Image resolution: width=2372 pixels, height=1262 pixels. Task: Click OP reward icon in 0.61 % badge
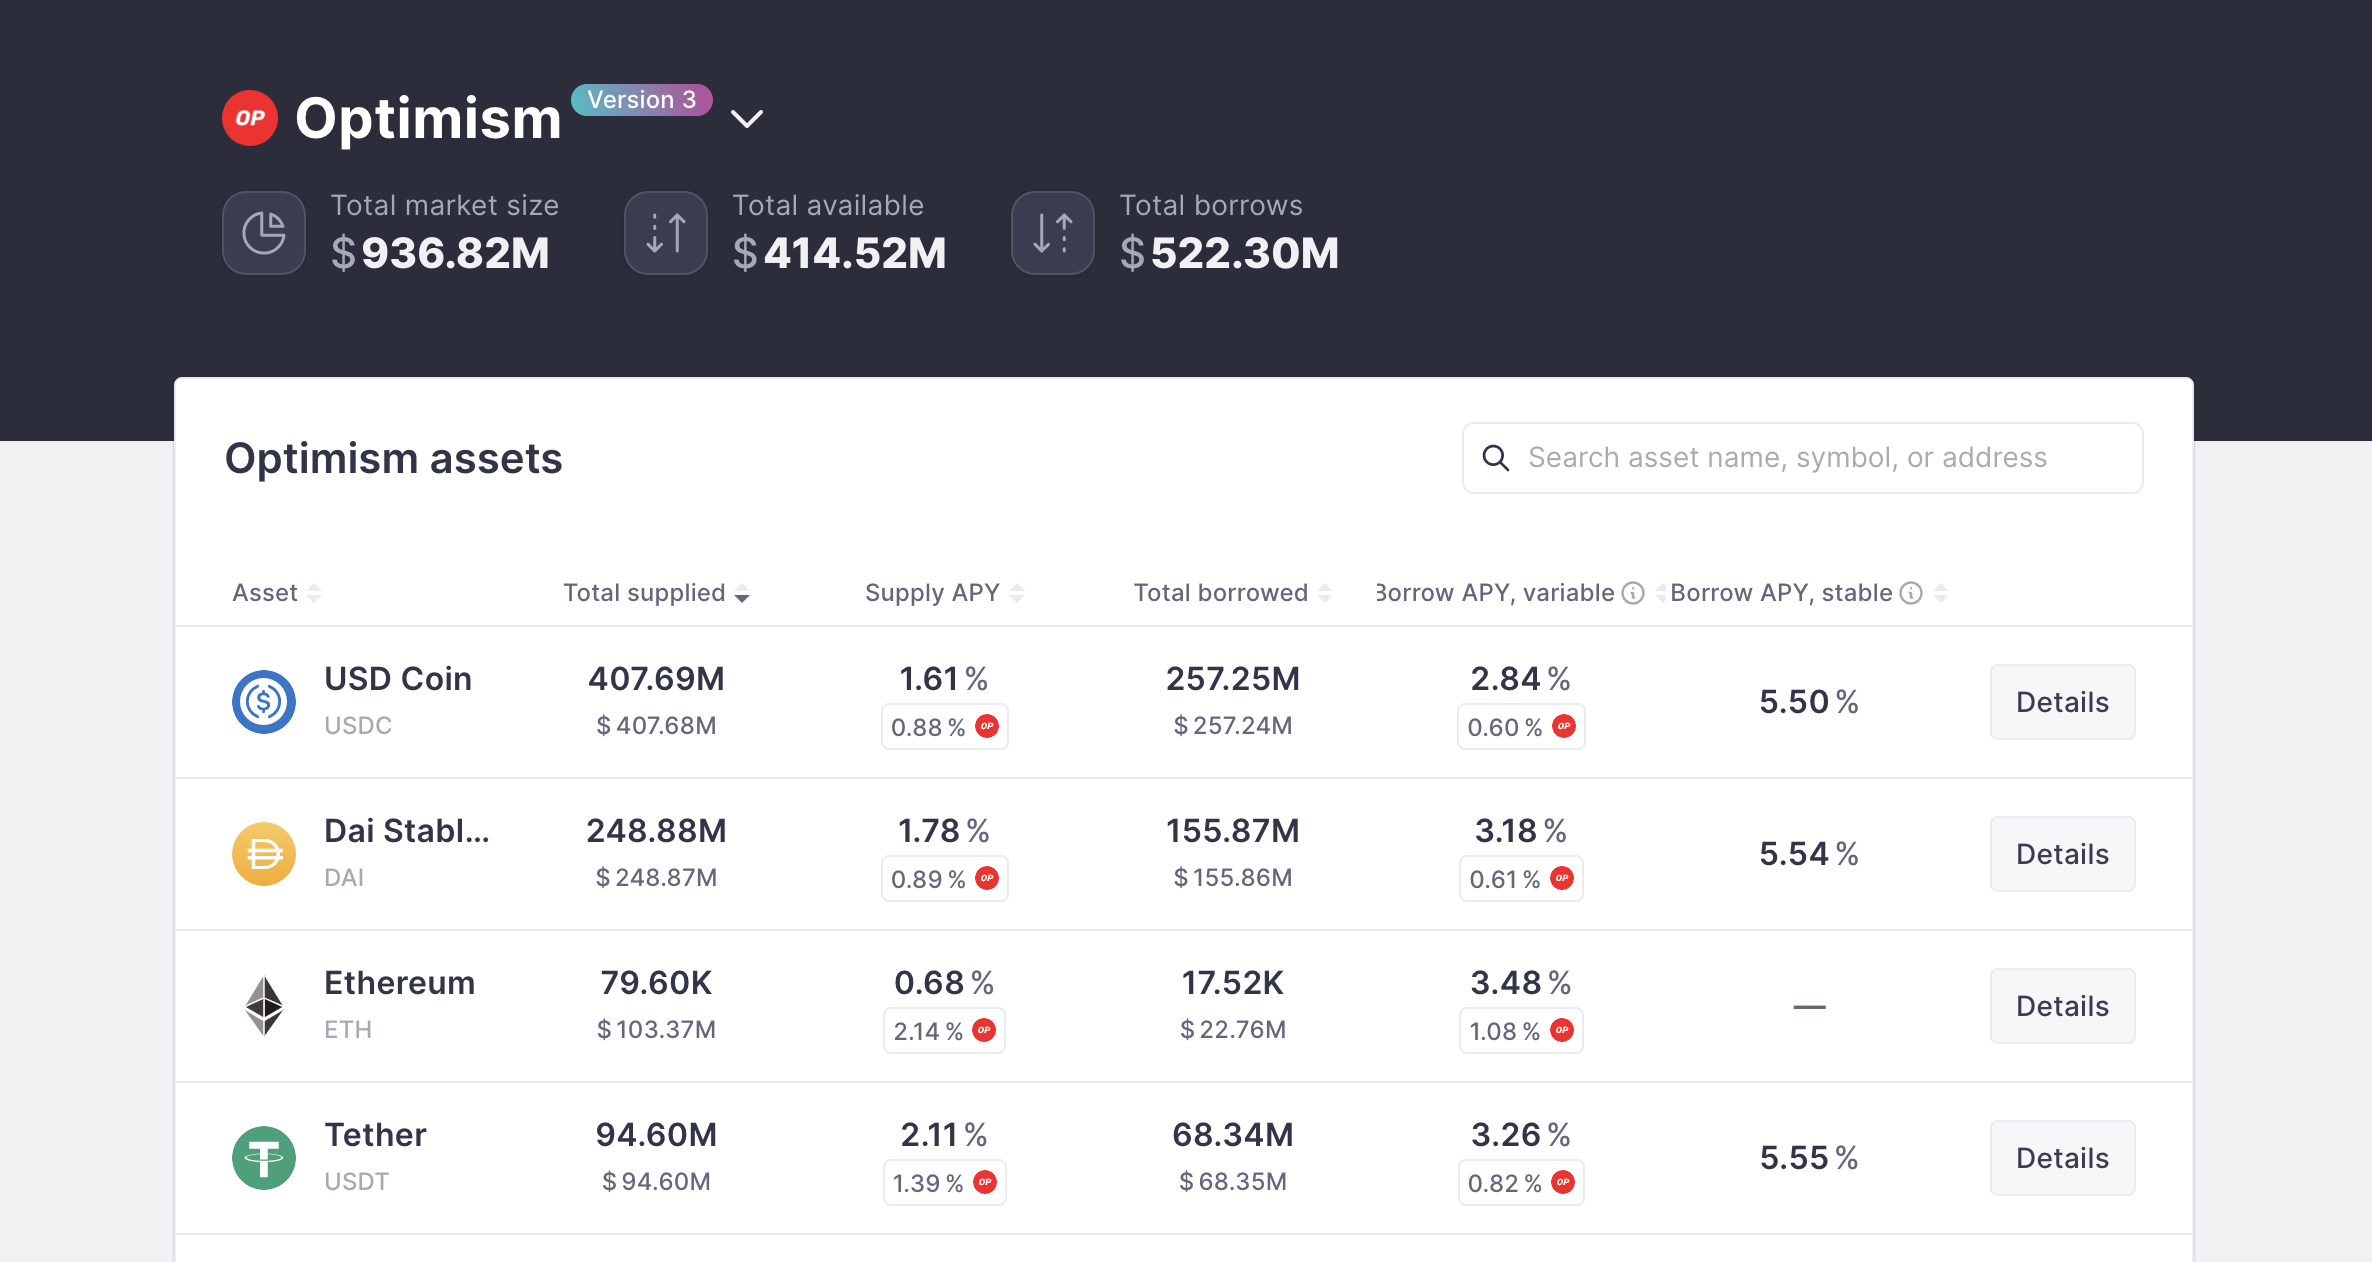(1562, 878)
